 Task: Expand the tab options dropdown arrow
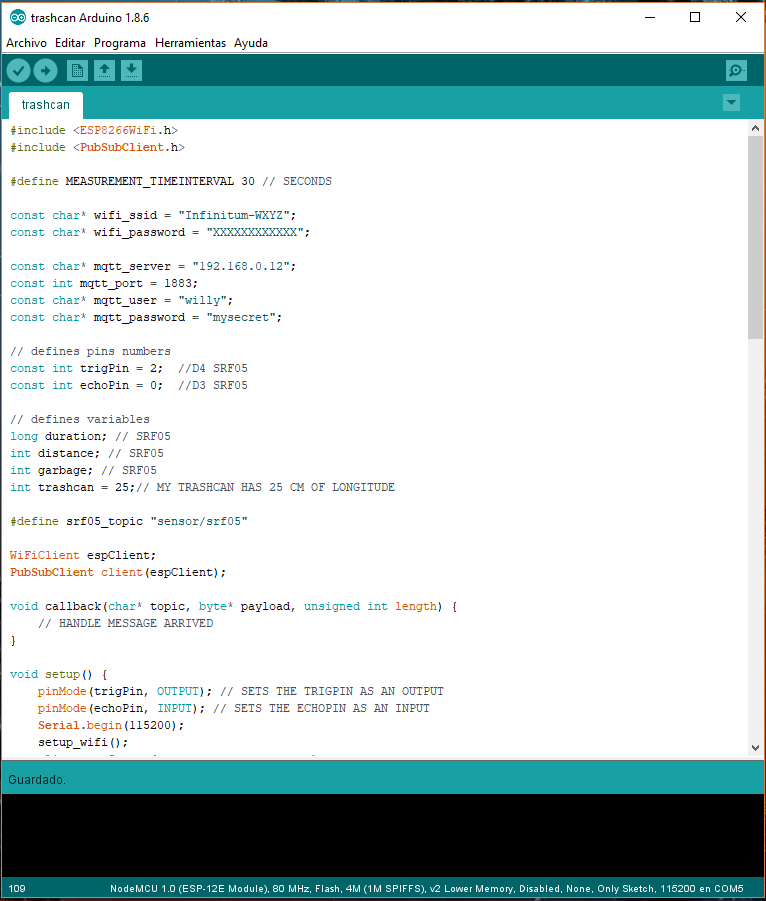coord(731,103)
